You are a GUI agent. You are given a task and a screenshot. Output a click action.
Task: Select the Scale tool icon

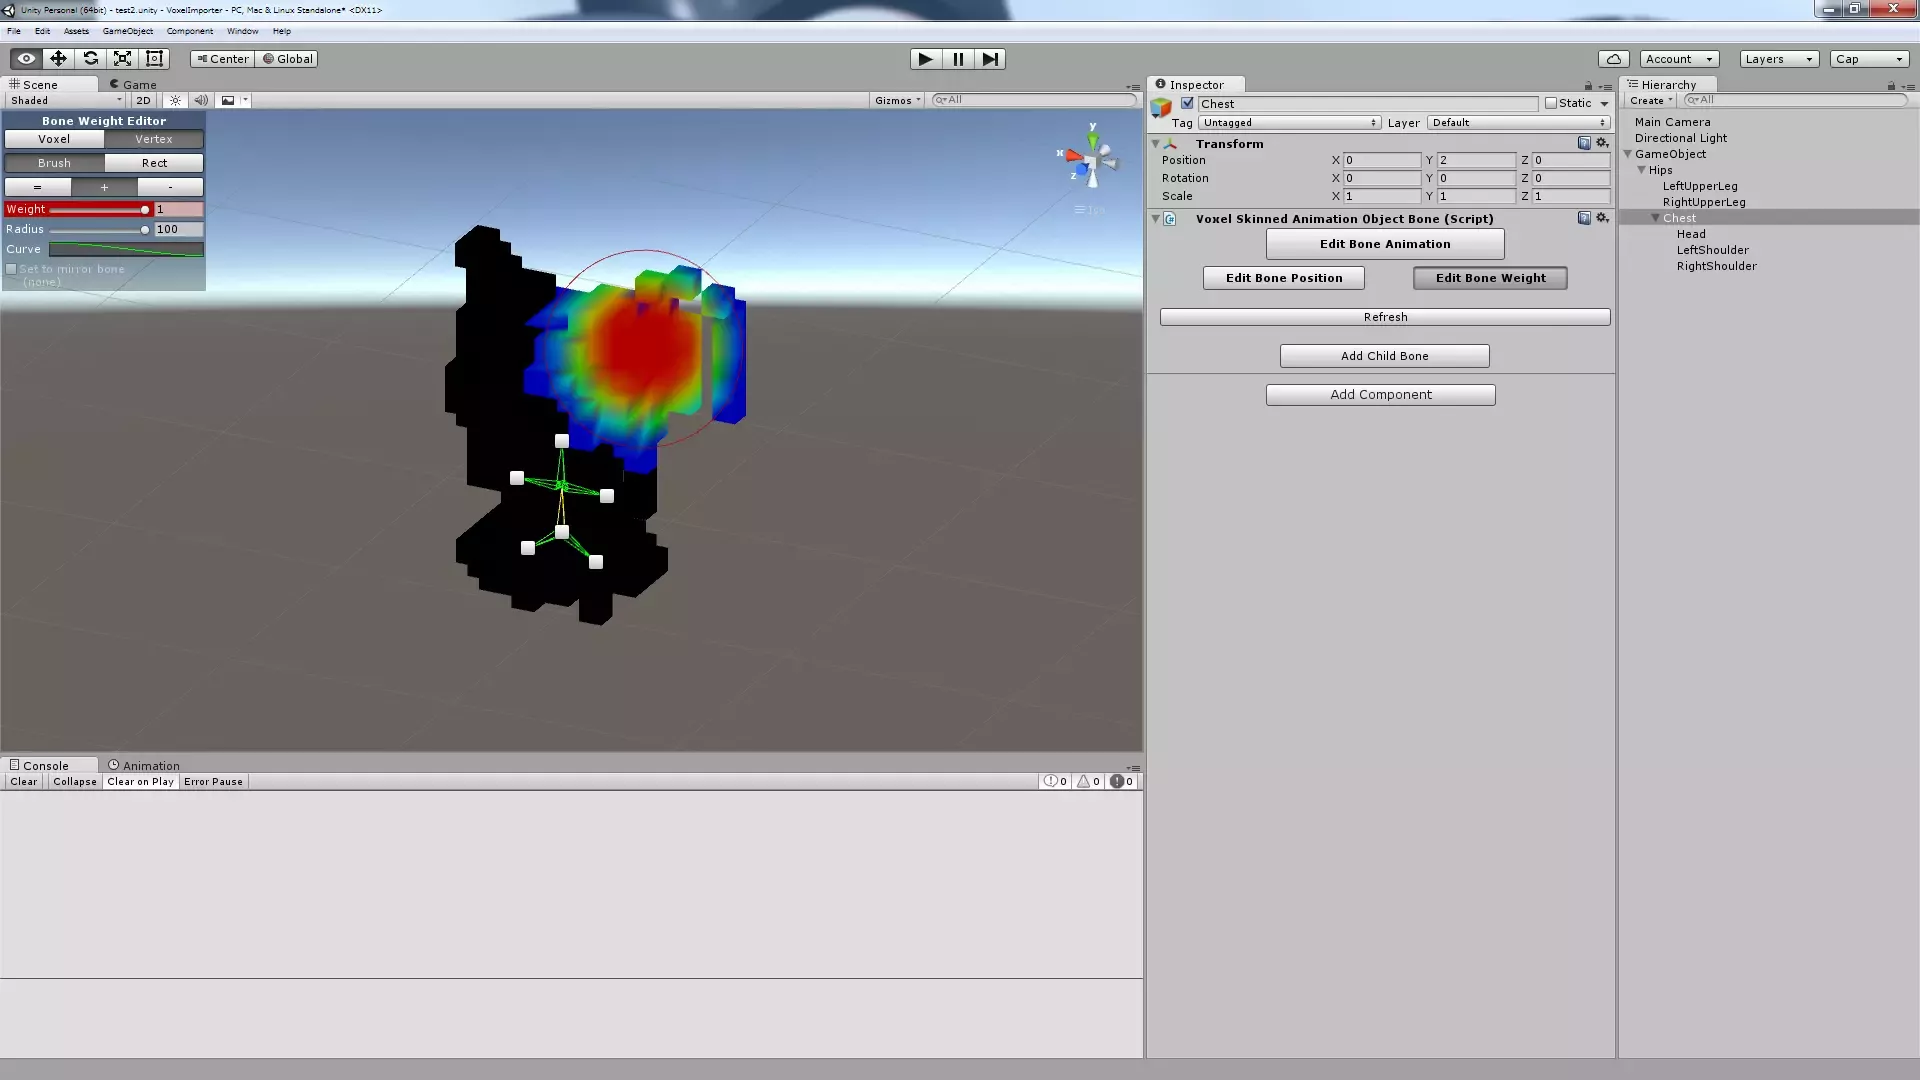(122, 59)
